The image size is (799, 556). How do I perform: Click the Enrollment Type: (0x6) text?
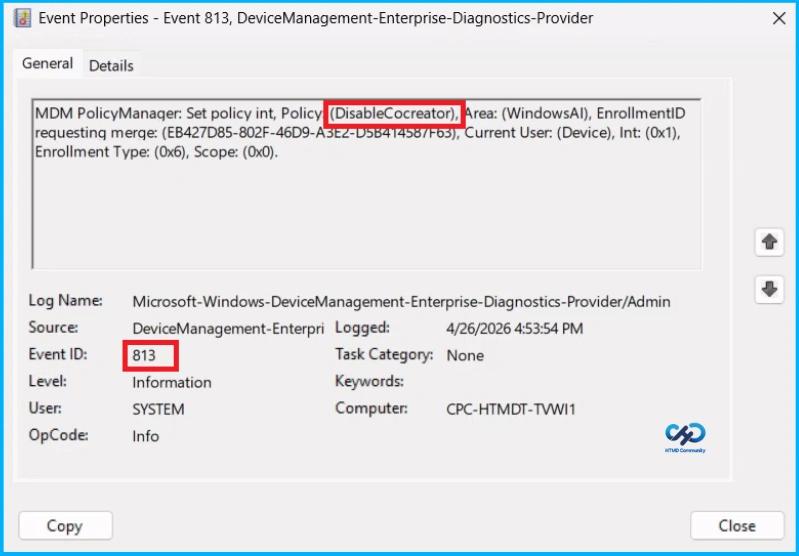click(x=112, y=152)
